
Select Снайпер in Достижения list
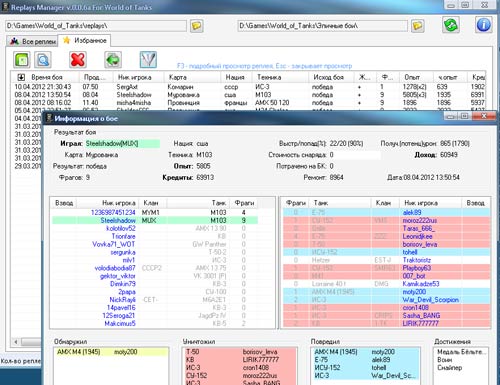click(x=449, y=368)
